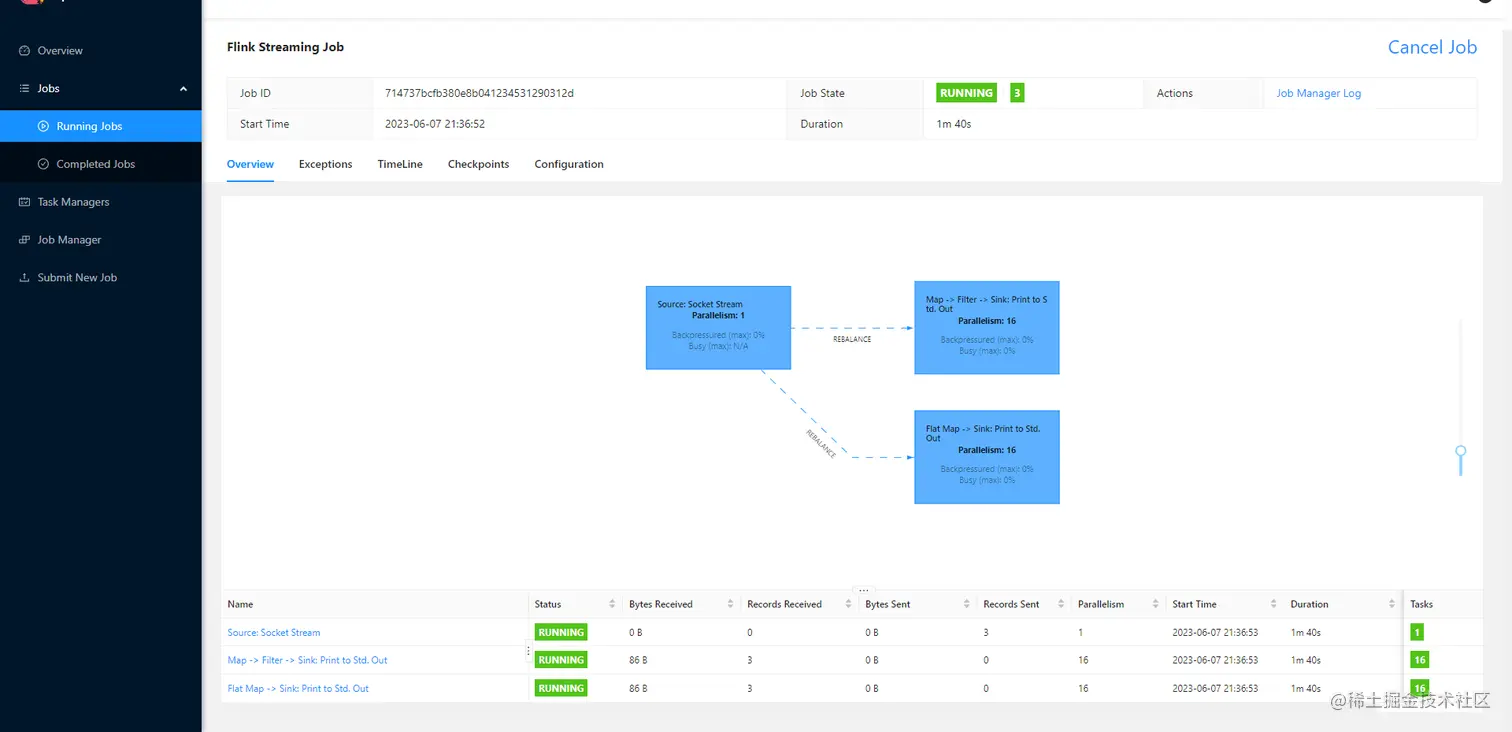Open Completed Jobs in the sidebar

[100, 164]
